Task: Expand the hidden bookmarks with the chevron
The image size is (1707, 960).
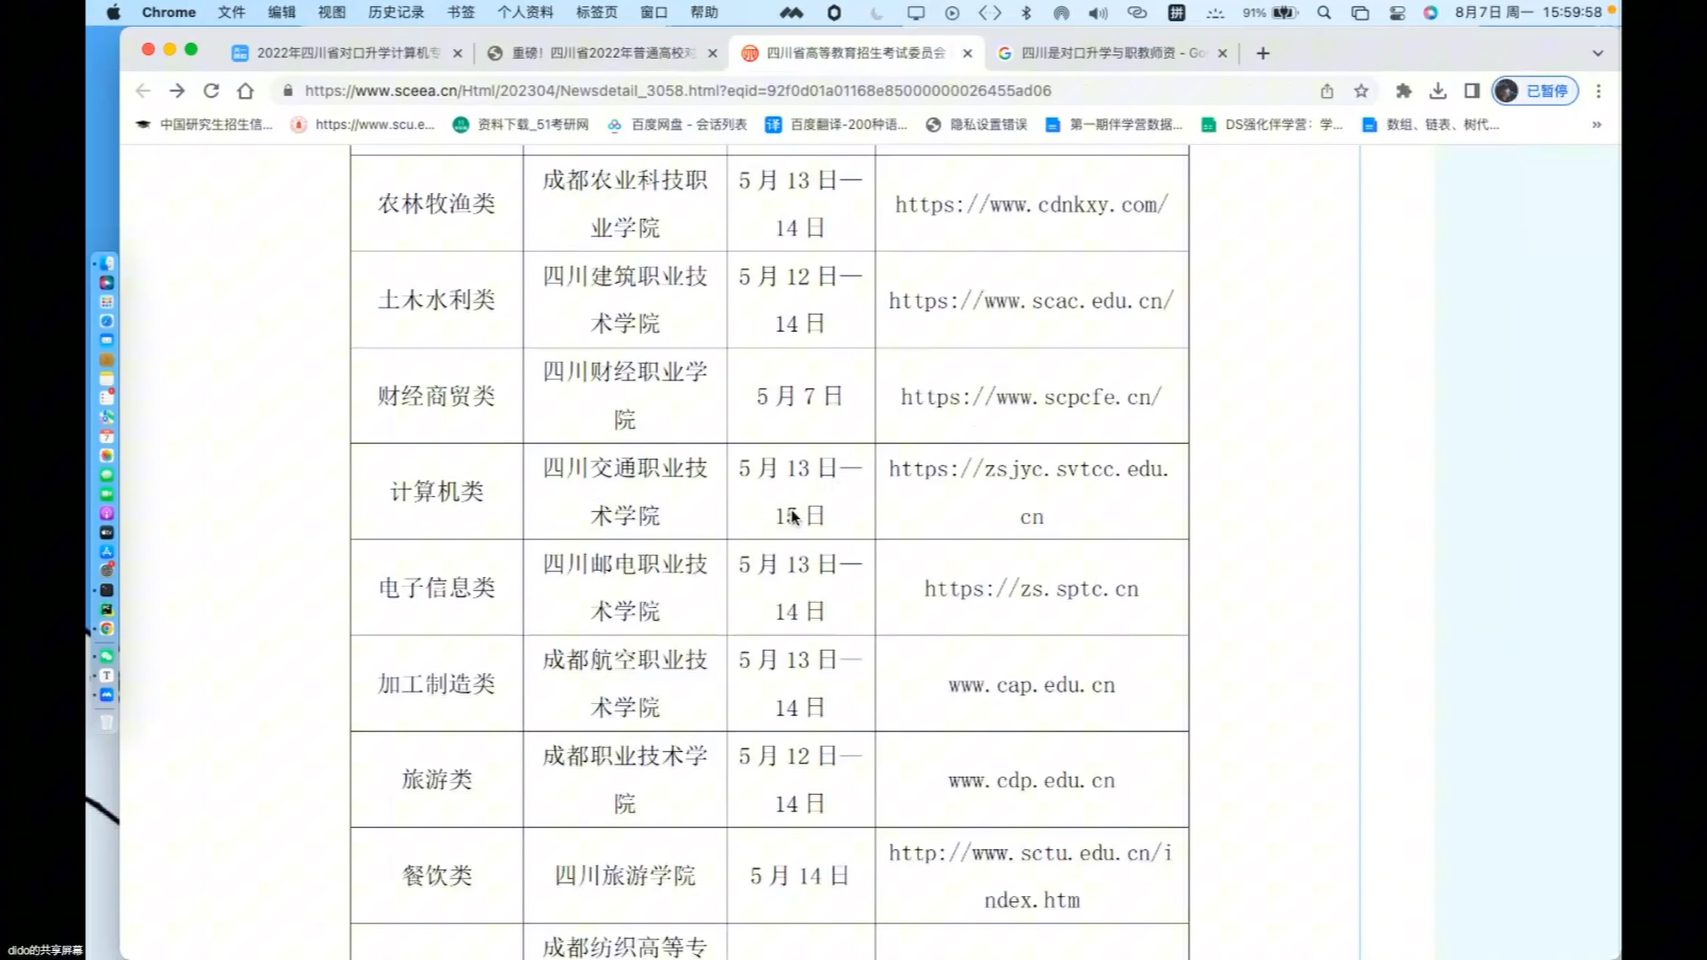Action: click(1597, 125)
